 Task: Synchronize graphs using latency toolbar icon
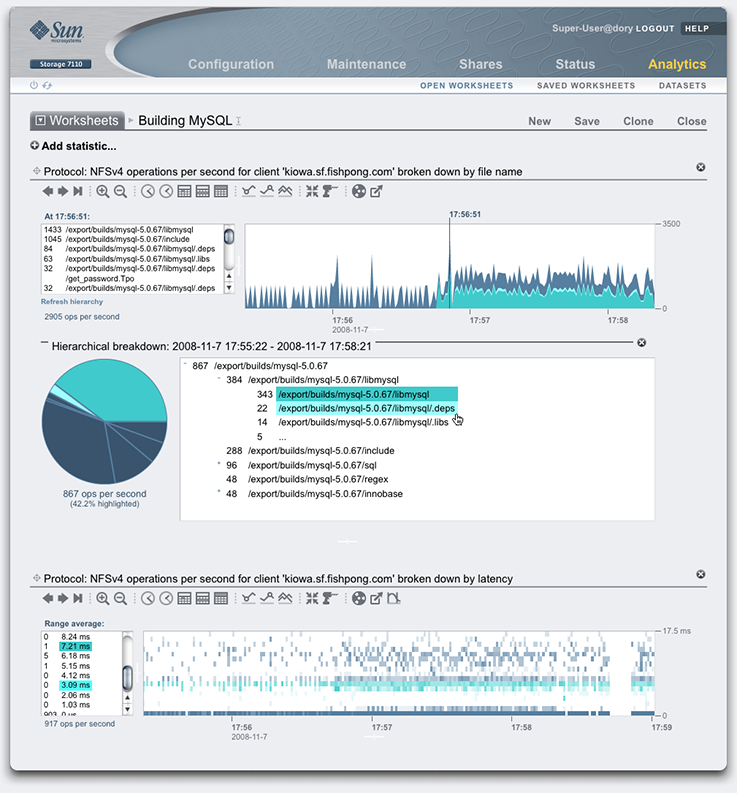tap(312, 598)
